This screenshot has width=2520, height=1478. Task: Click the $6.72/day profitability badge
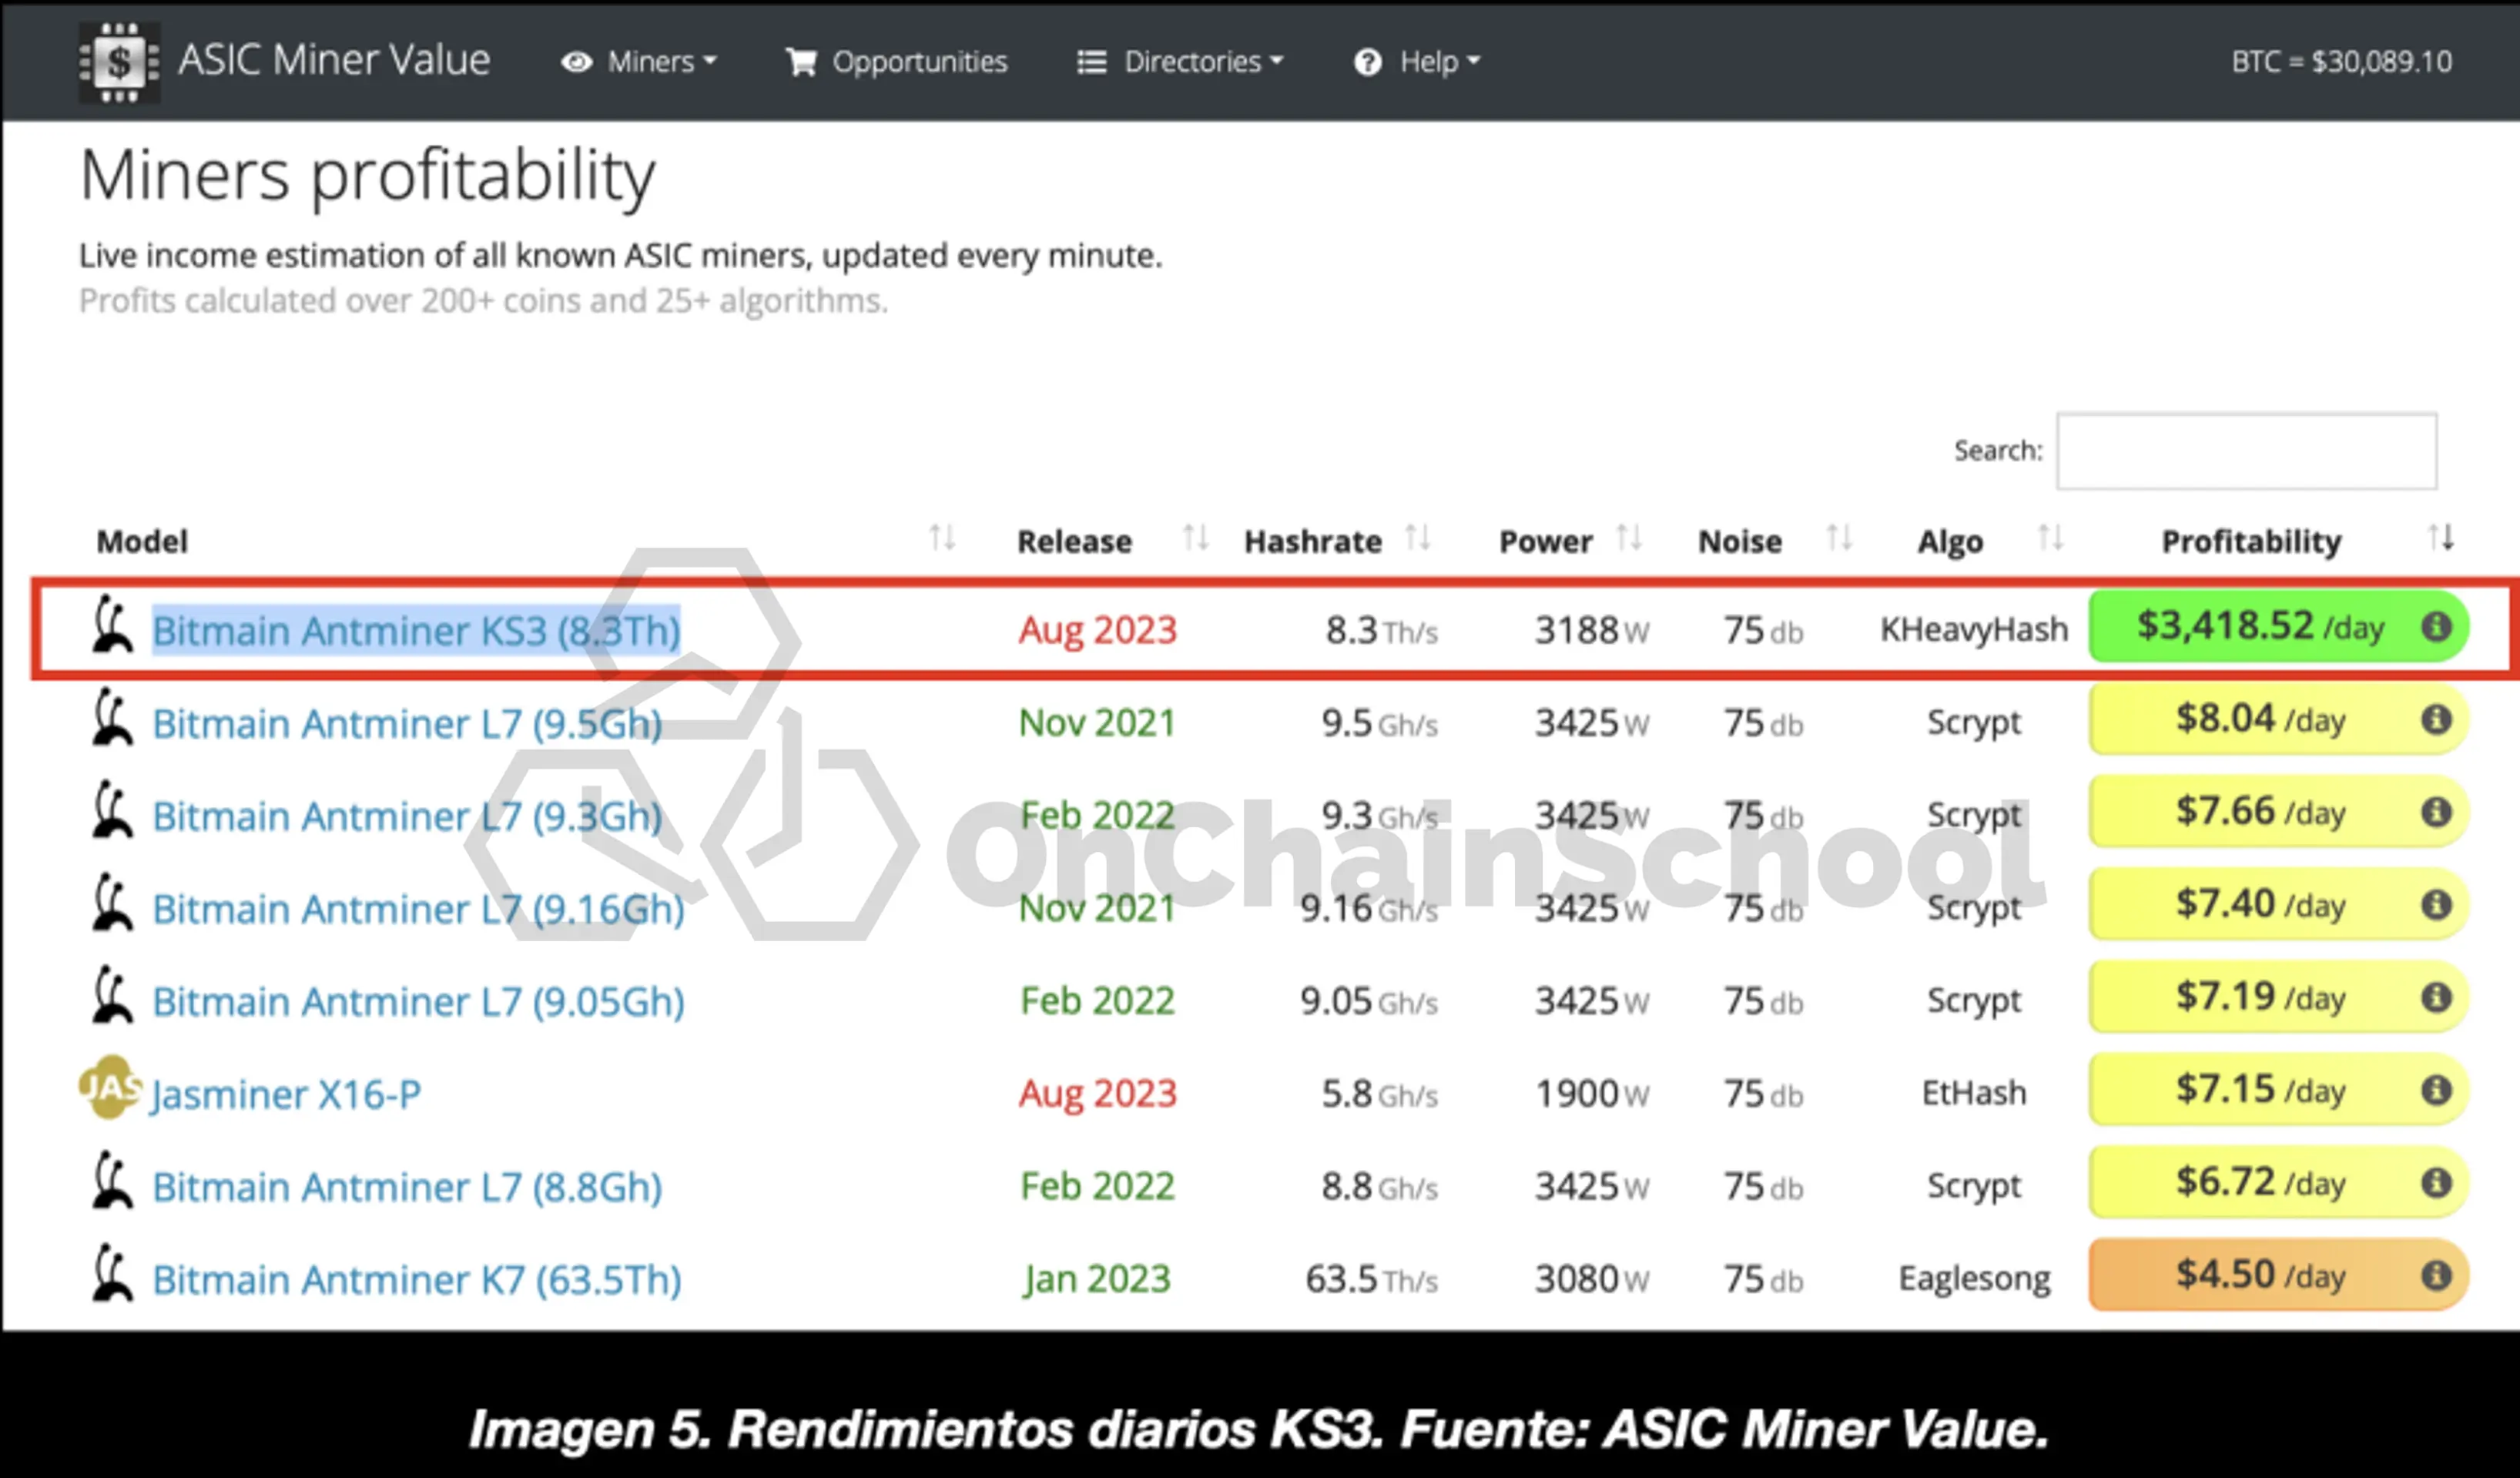point(2278,1183)
